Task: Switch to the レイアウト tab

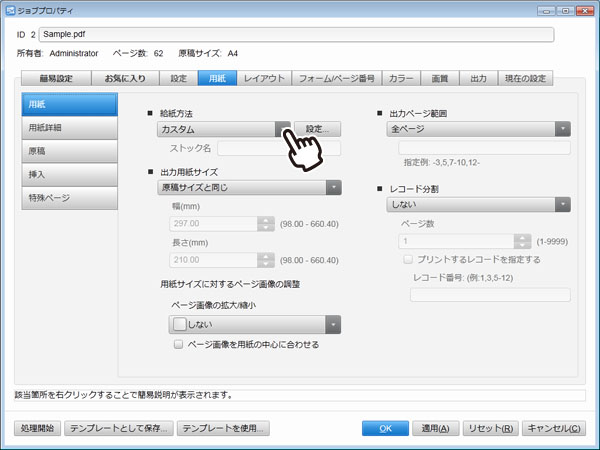Action: tap(264, 78)
